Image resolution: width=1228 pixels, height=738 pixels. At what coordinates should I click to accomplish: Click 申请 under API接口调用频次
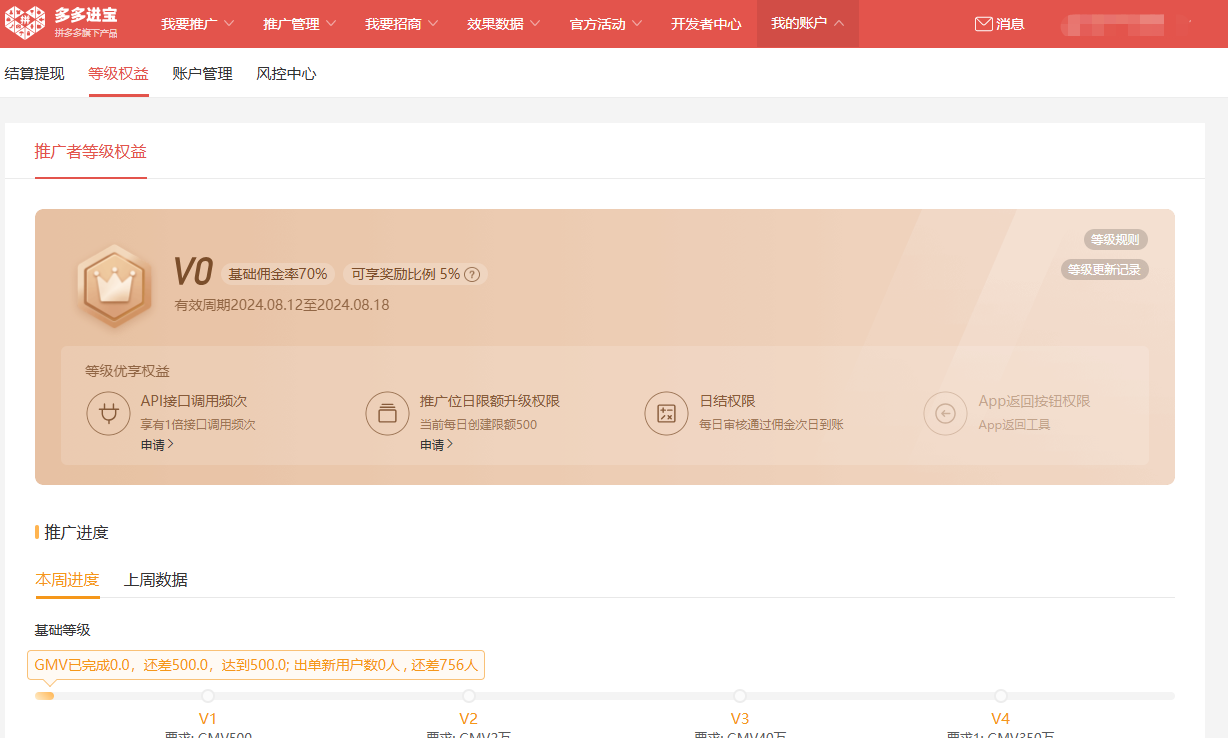(x=157, y=445)
